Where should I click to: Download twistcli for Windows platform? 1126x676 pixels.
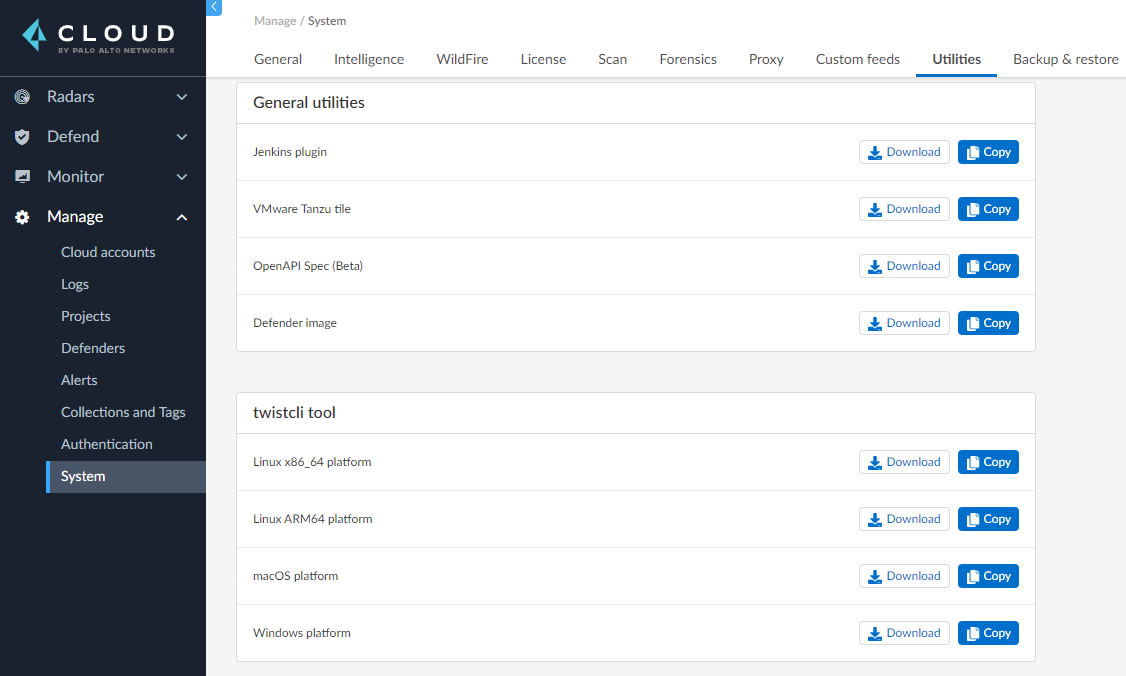click(x=904, y=633)
